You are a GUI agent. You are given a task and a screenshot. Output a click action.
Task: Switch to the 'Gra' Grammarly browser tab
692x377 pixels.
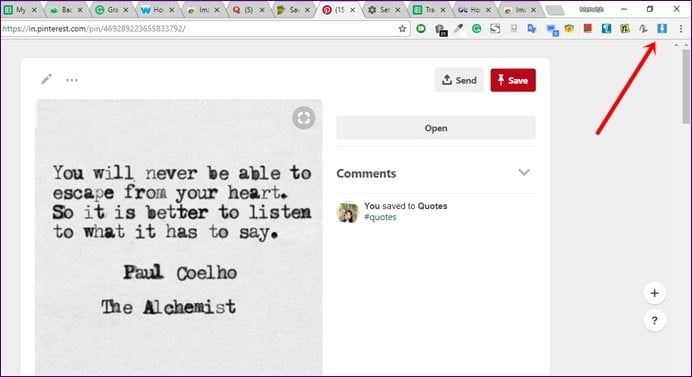coord(112,9)
